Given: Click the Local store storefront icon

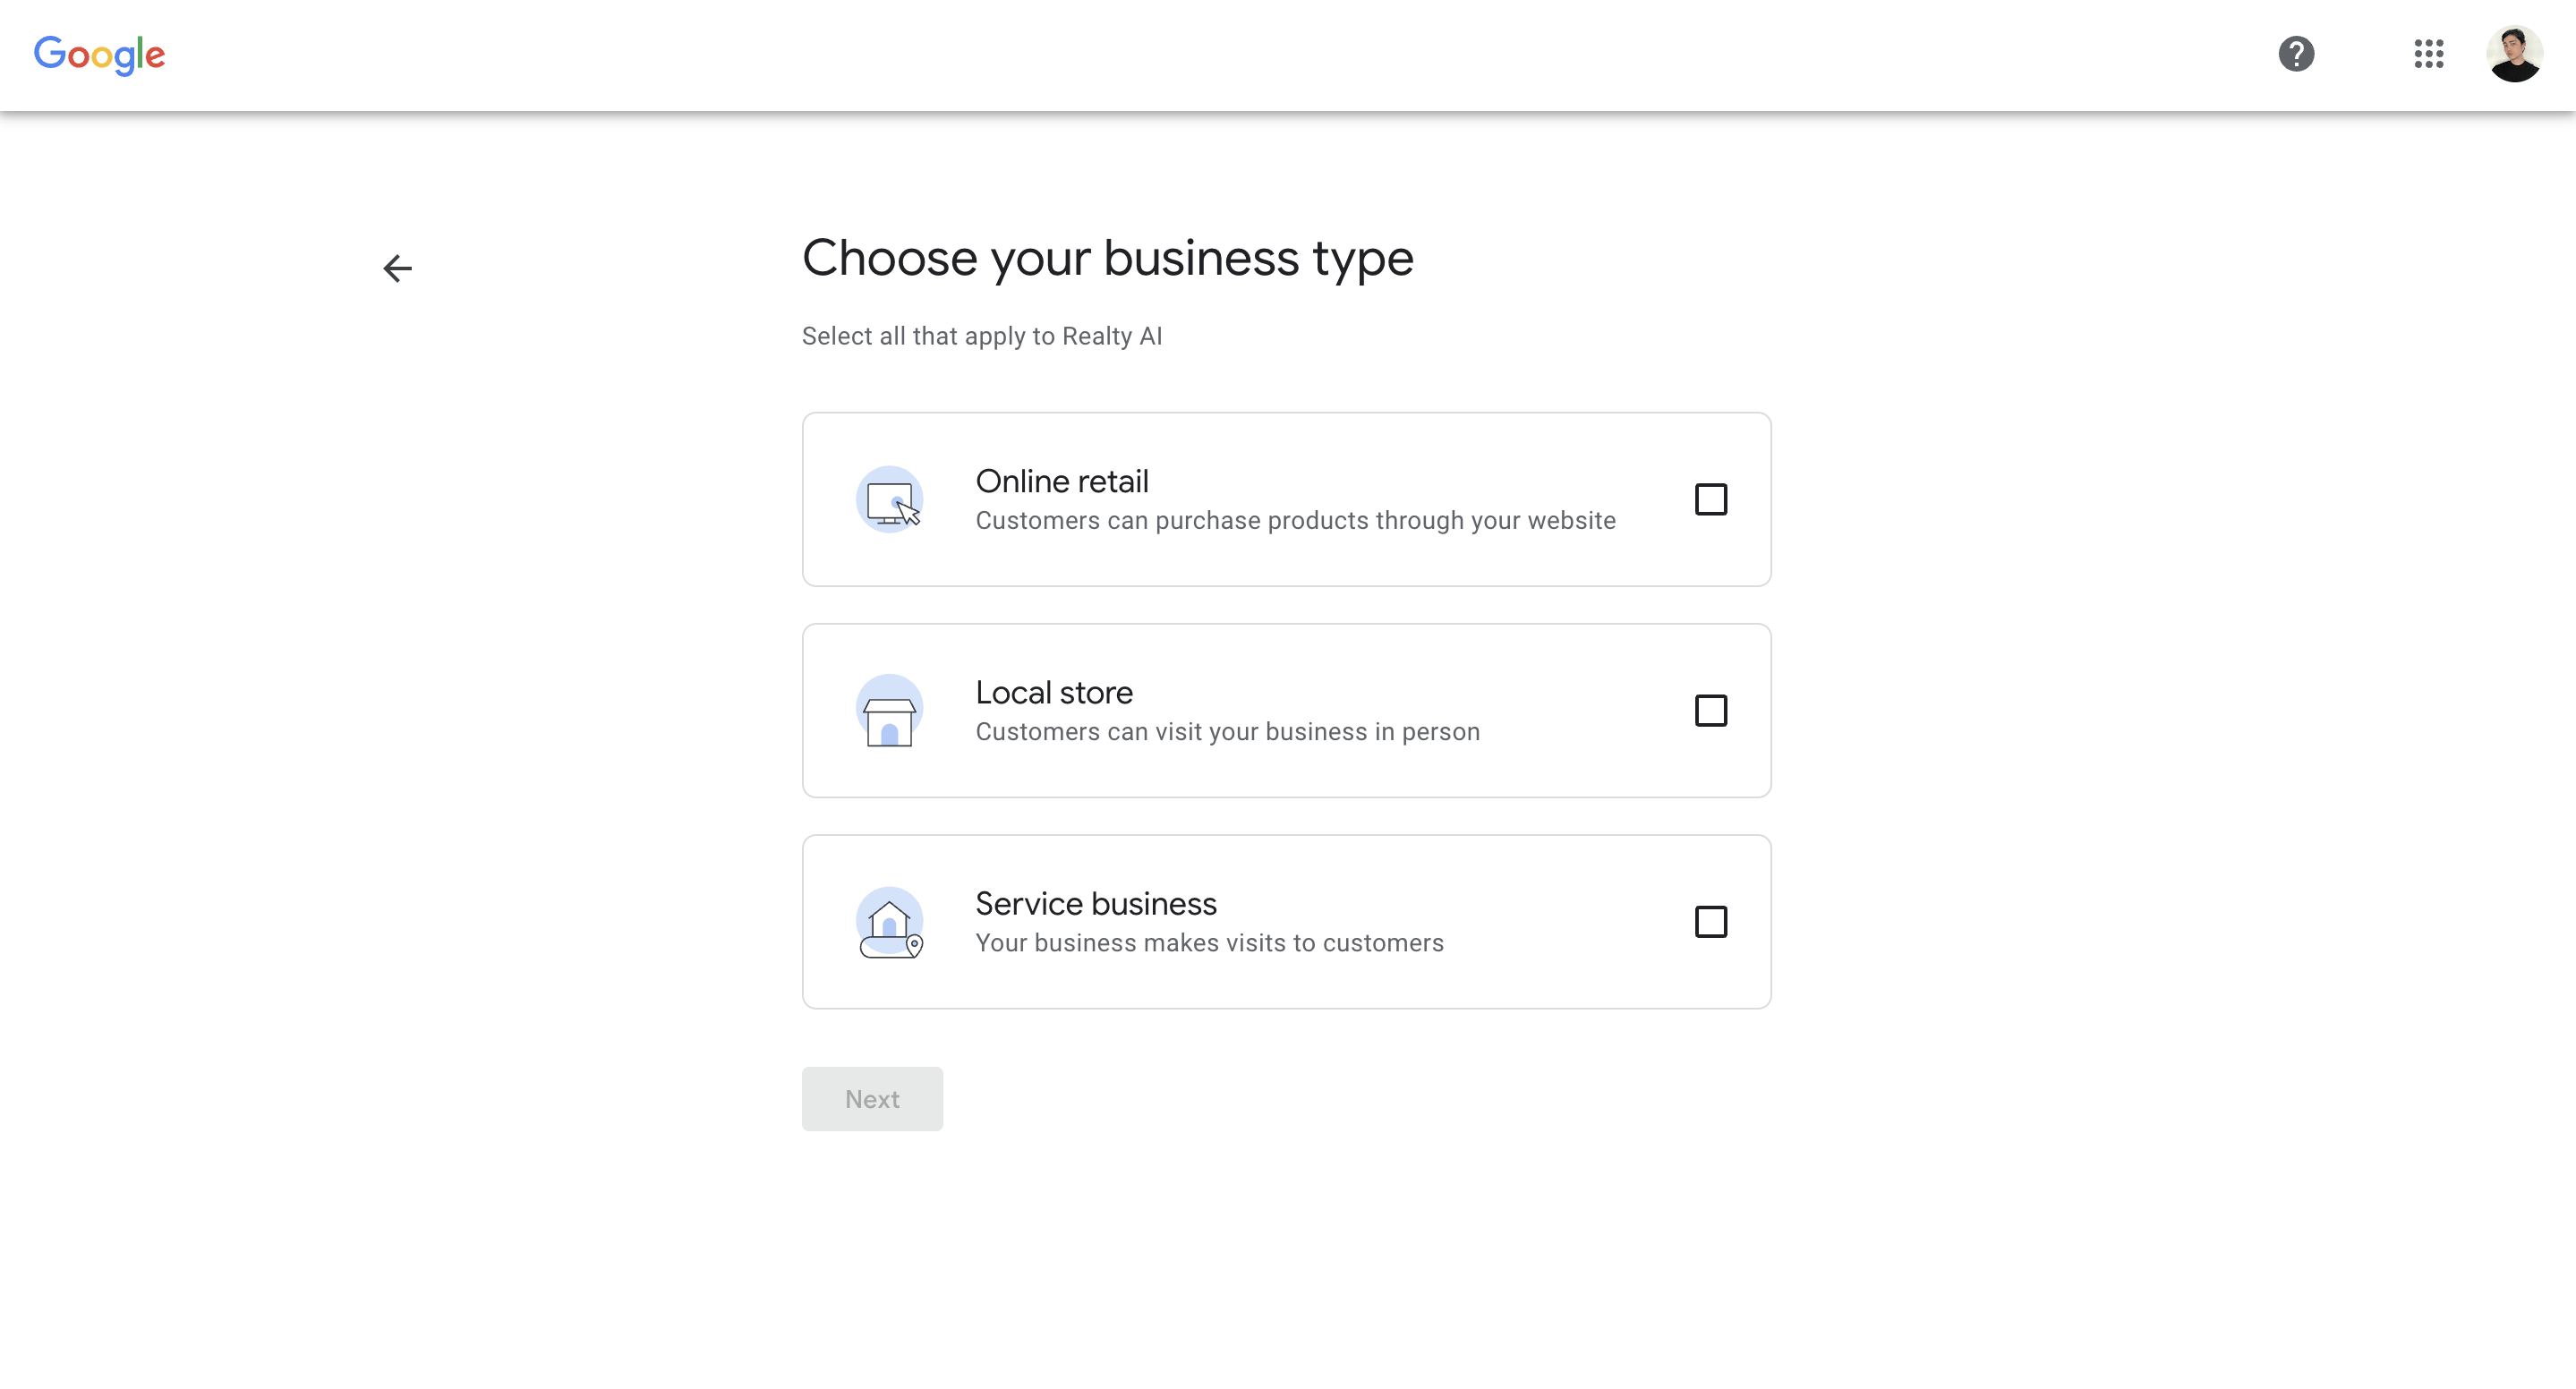Looking at the screenshot, I should (x=889, y=711).
